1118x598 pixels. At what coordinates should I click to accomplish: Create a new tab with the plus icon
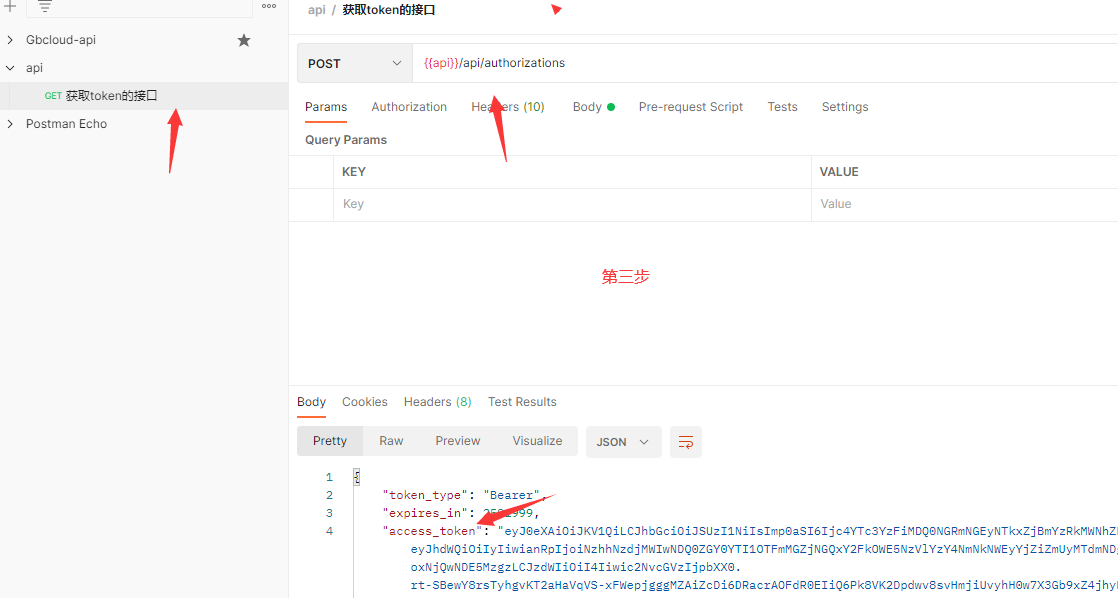coord(11,8)
